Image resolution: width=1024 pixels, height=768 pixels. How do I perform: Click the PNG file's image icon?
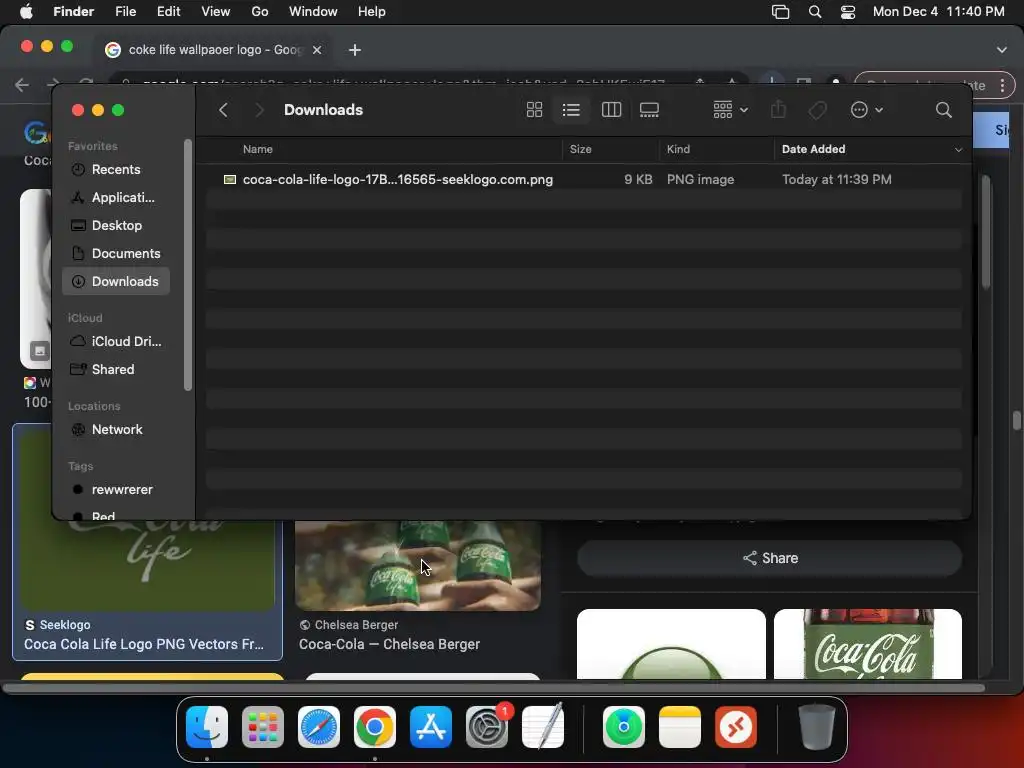click(230, 180)
